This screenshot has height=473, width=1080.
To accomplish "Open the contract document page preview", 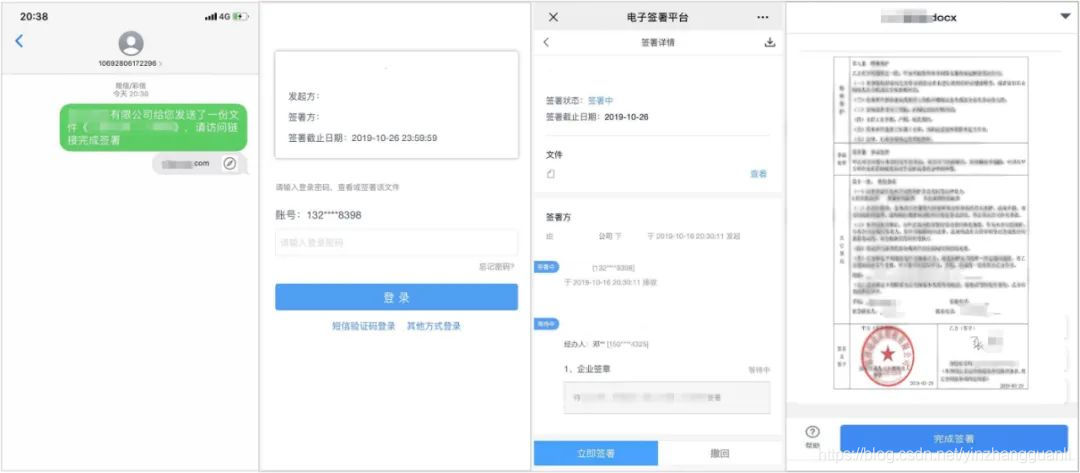I will point(931,222).
